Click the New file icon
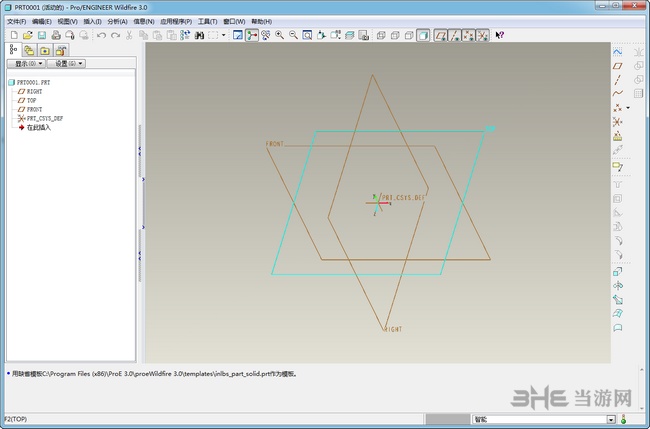This screenshot has height=429, width=650. point(13,35)
